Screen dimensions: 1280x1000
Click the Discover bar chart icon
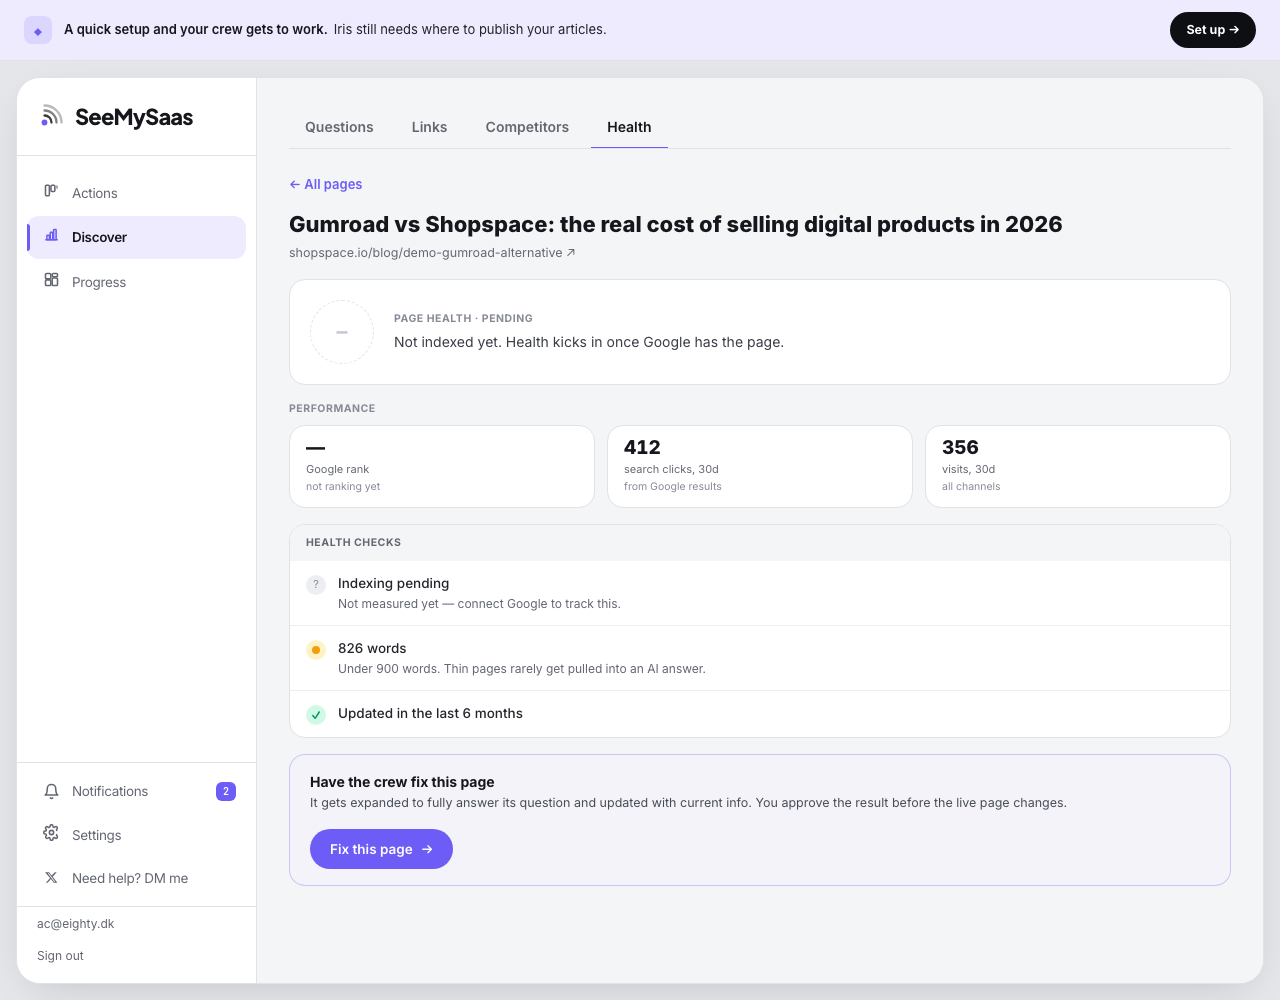click(51, 236)
